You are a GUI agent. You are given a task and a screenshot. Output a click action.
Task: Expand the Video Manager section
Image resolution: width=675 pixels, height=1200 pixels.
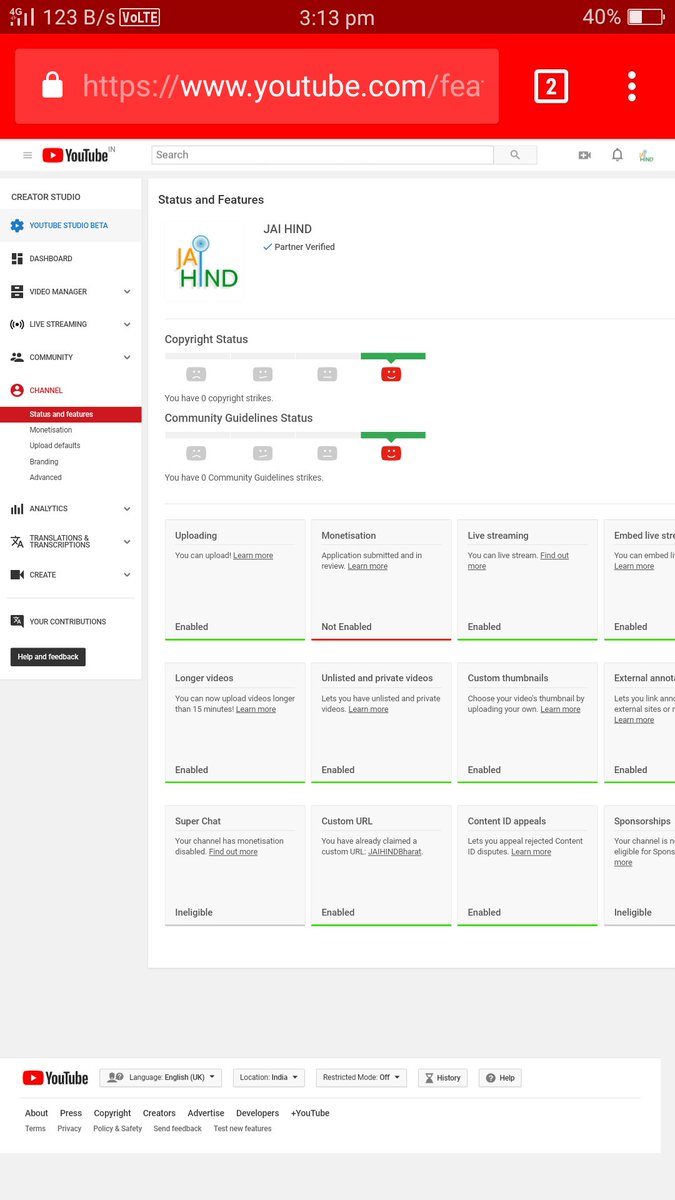pyautogui.click(x=127, y=292)
